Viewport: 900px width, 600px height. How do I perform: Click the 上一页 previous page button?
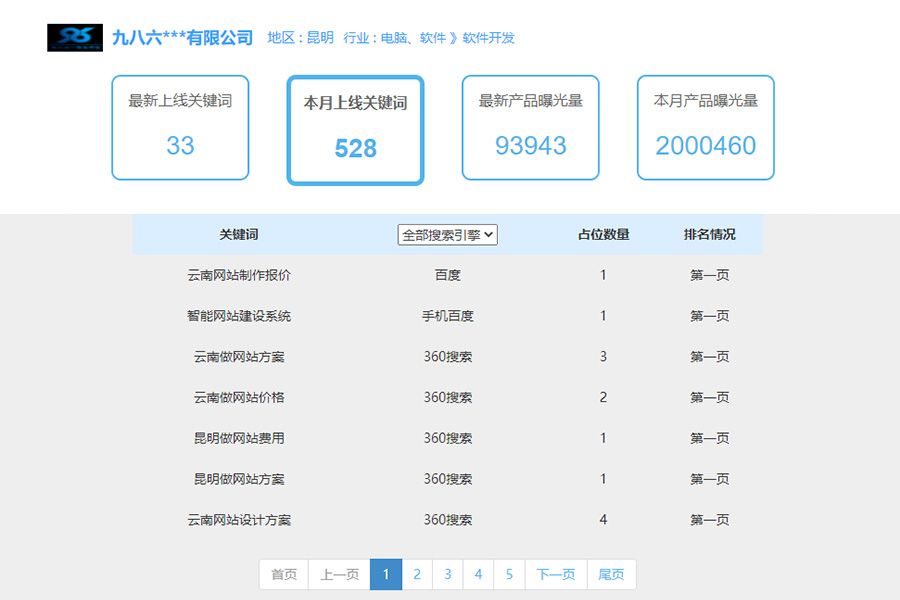pyautogui.click(x=339, y=574)
